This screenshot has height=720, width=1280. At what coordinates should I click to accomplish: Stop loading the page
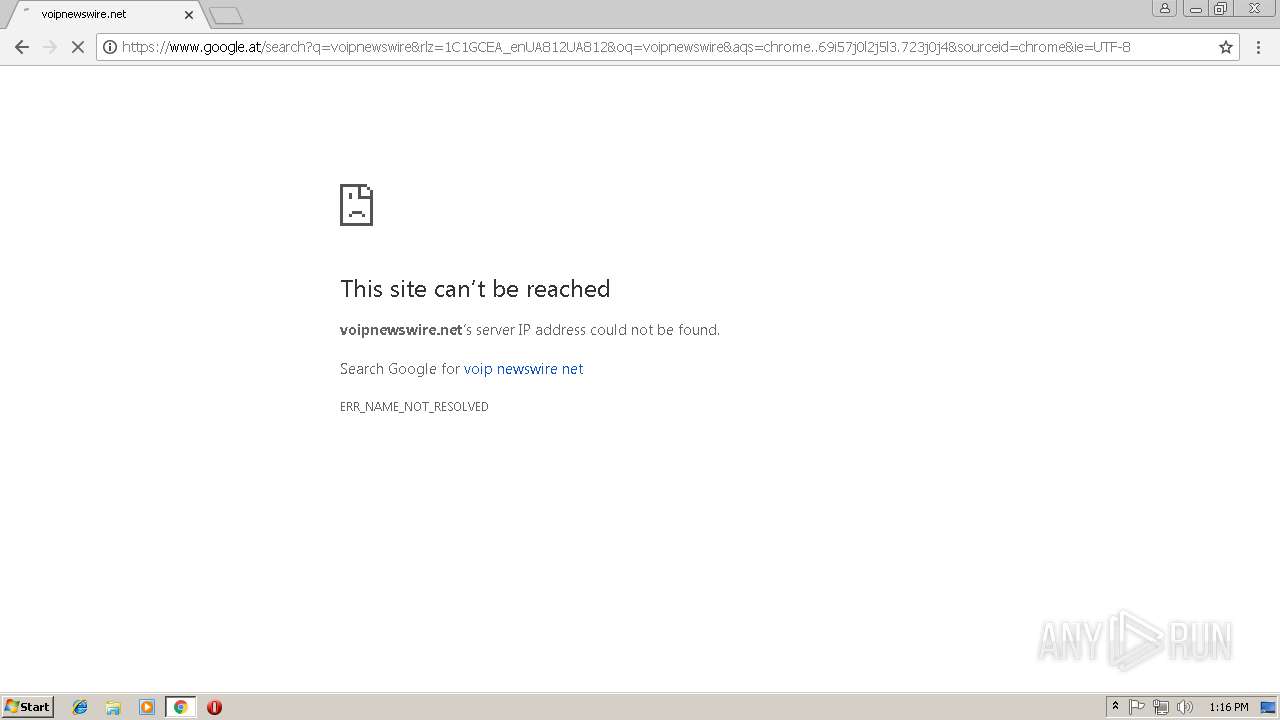click(77, 47)
